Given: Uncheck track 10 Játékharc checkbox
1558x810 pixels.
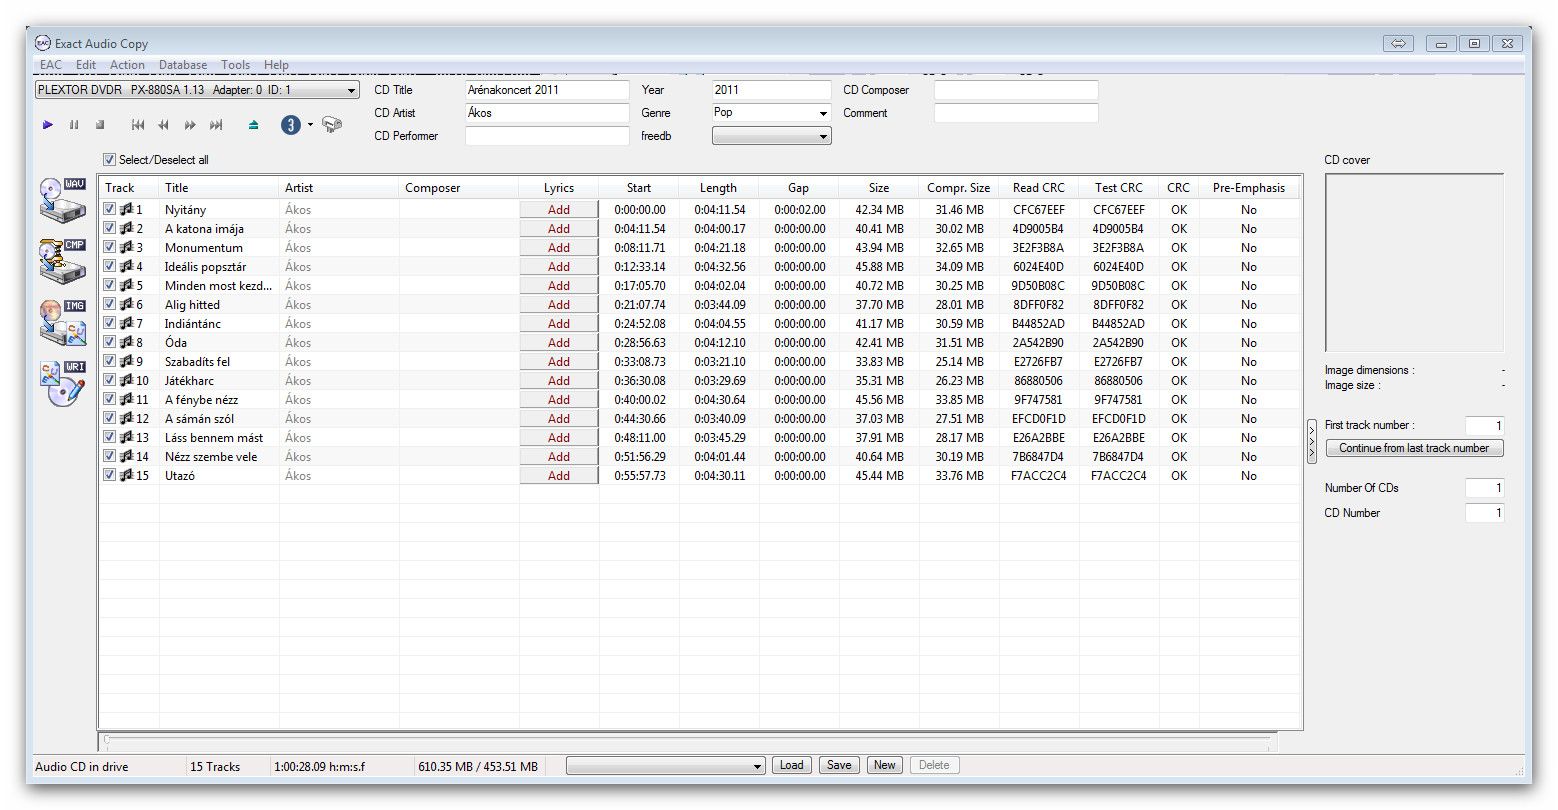Looking at the screenshot, I should tap(110, 381).
